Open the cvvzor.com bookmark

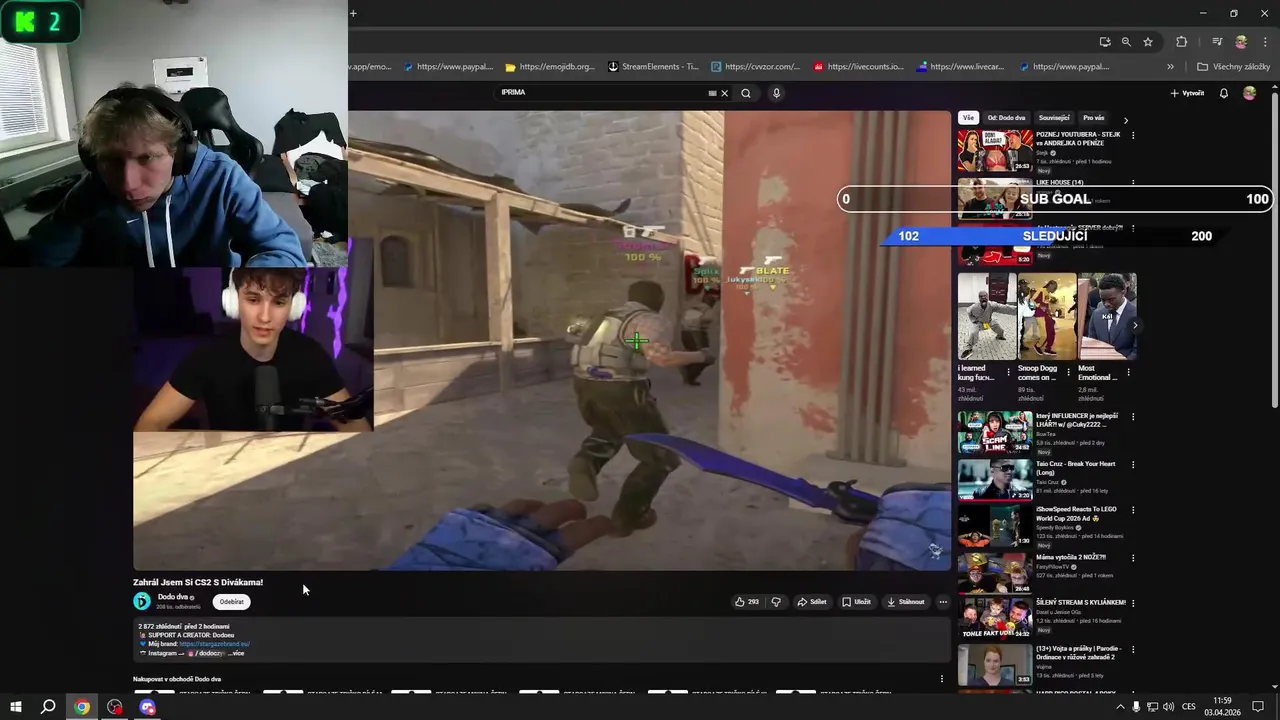[756, 67]
